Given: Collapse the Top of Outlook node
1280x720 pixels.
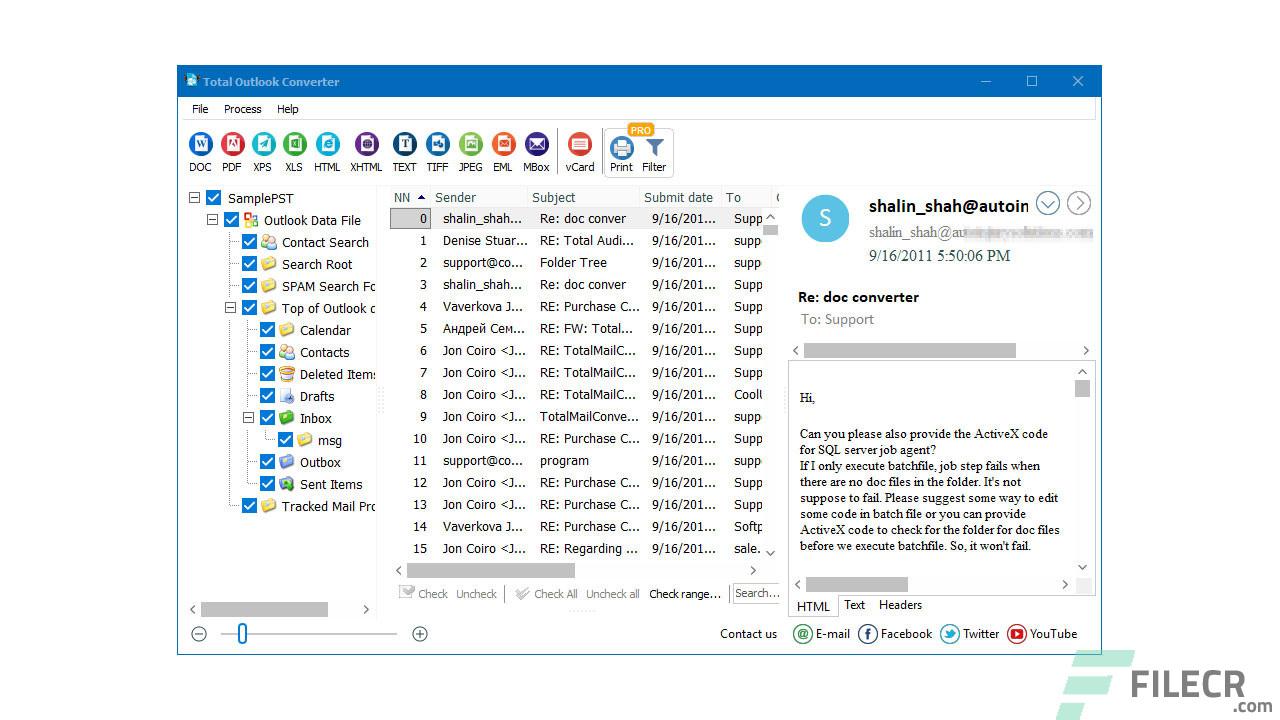Looking at the screenshot, I should point(230,308).
